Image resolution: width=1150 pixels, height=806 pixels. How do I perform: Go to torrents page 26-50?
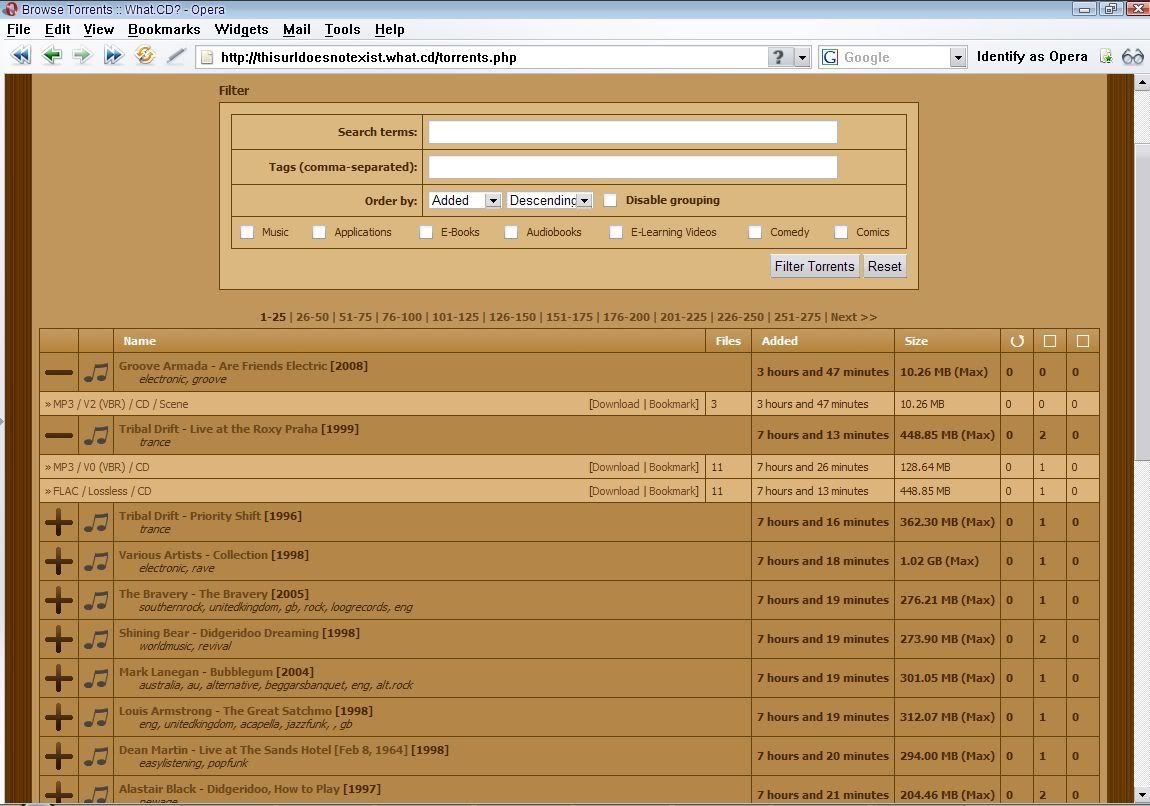tap(312, 317)
